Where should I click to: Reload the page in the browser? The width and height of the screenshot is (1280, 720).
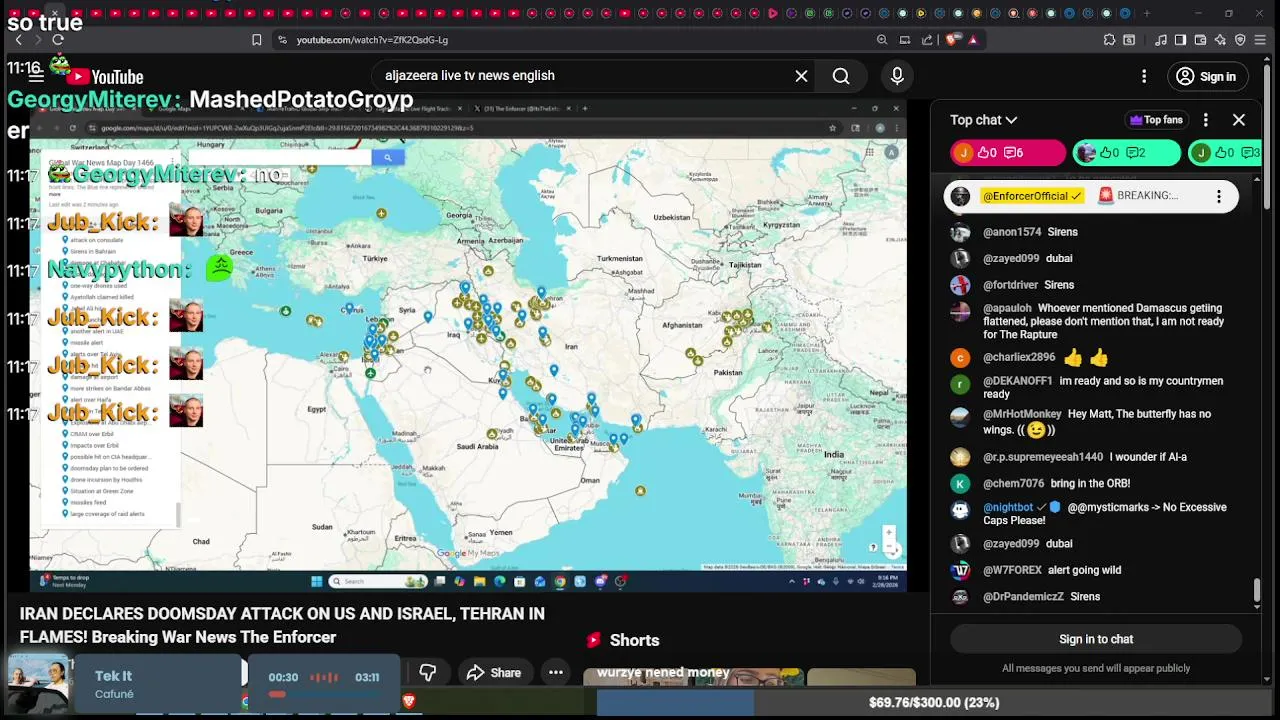[x=58, y=40]
